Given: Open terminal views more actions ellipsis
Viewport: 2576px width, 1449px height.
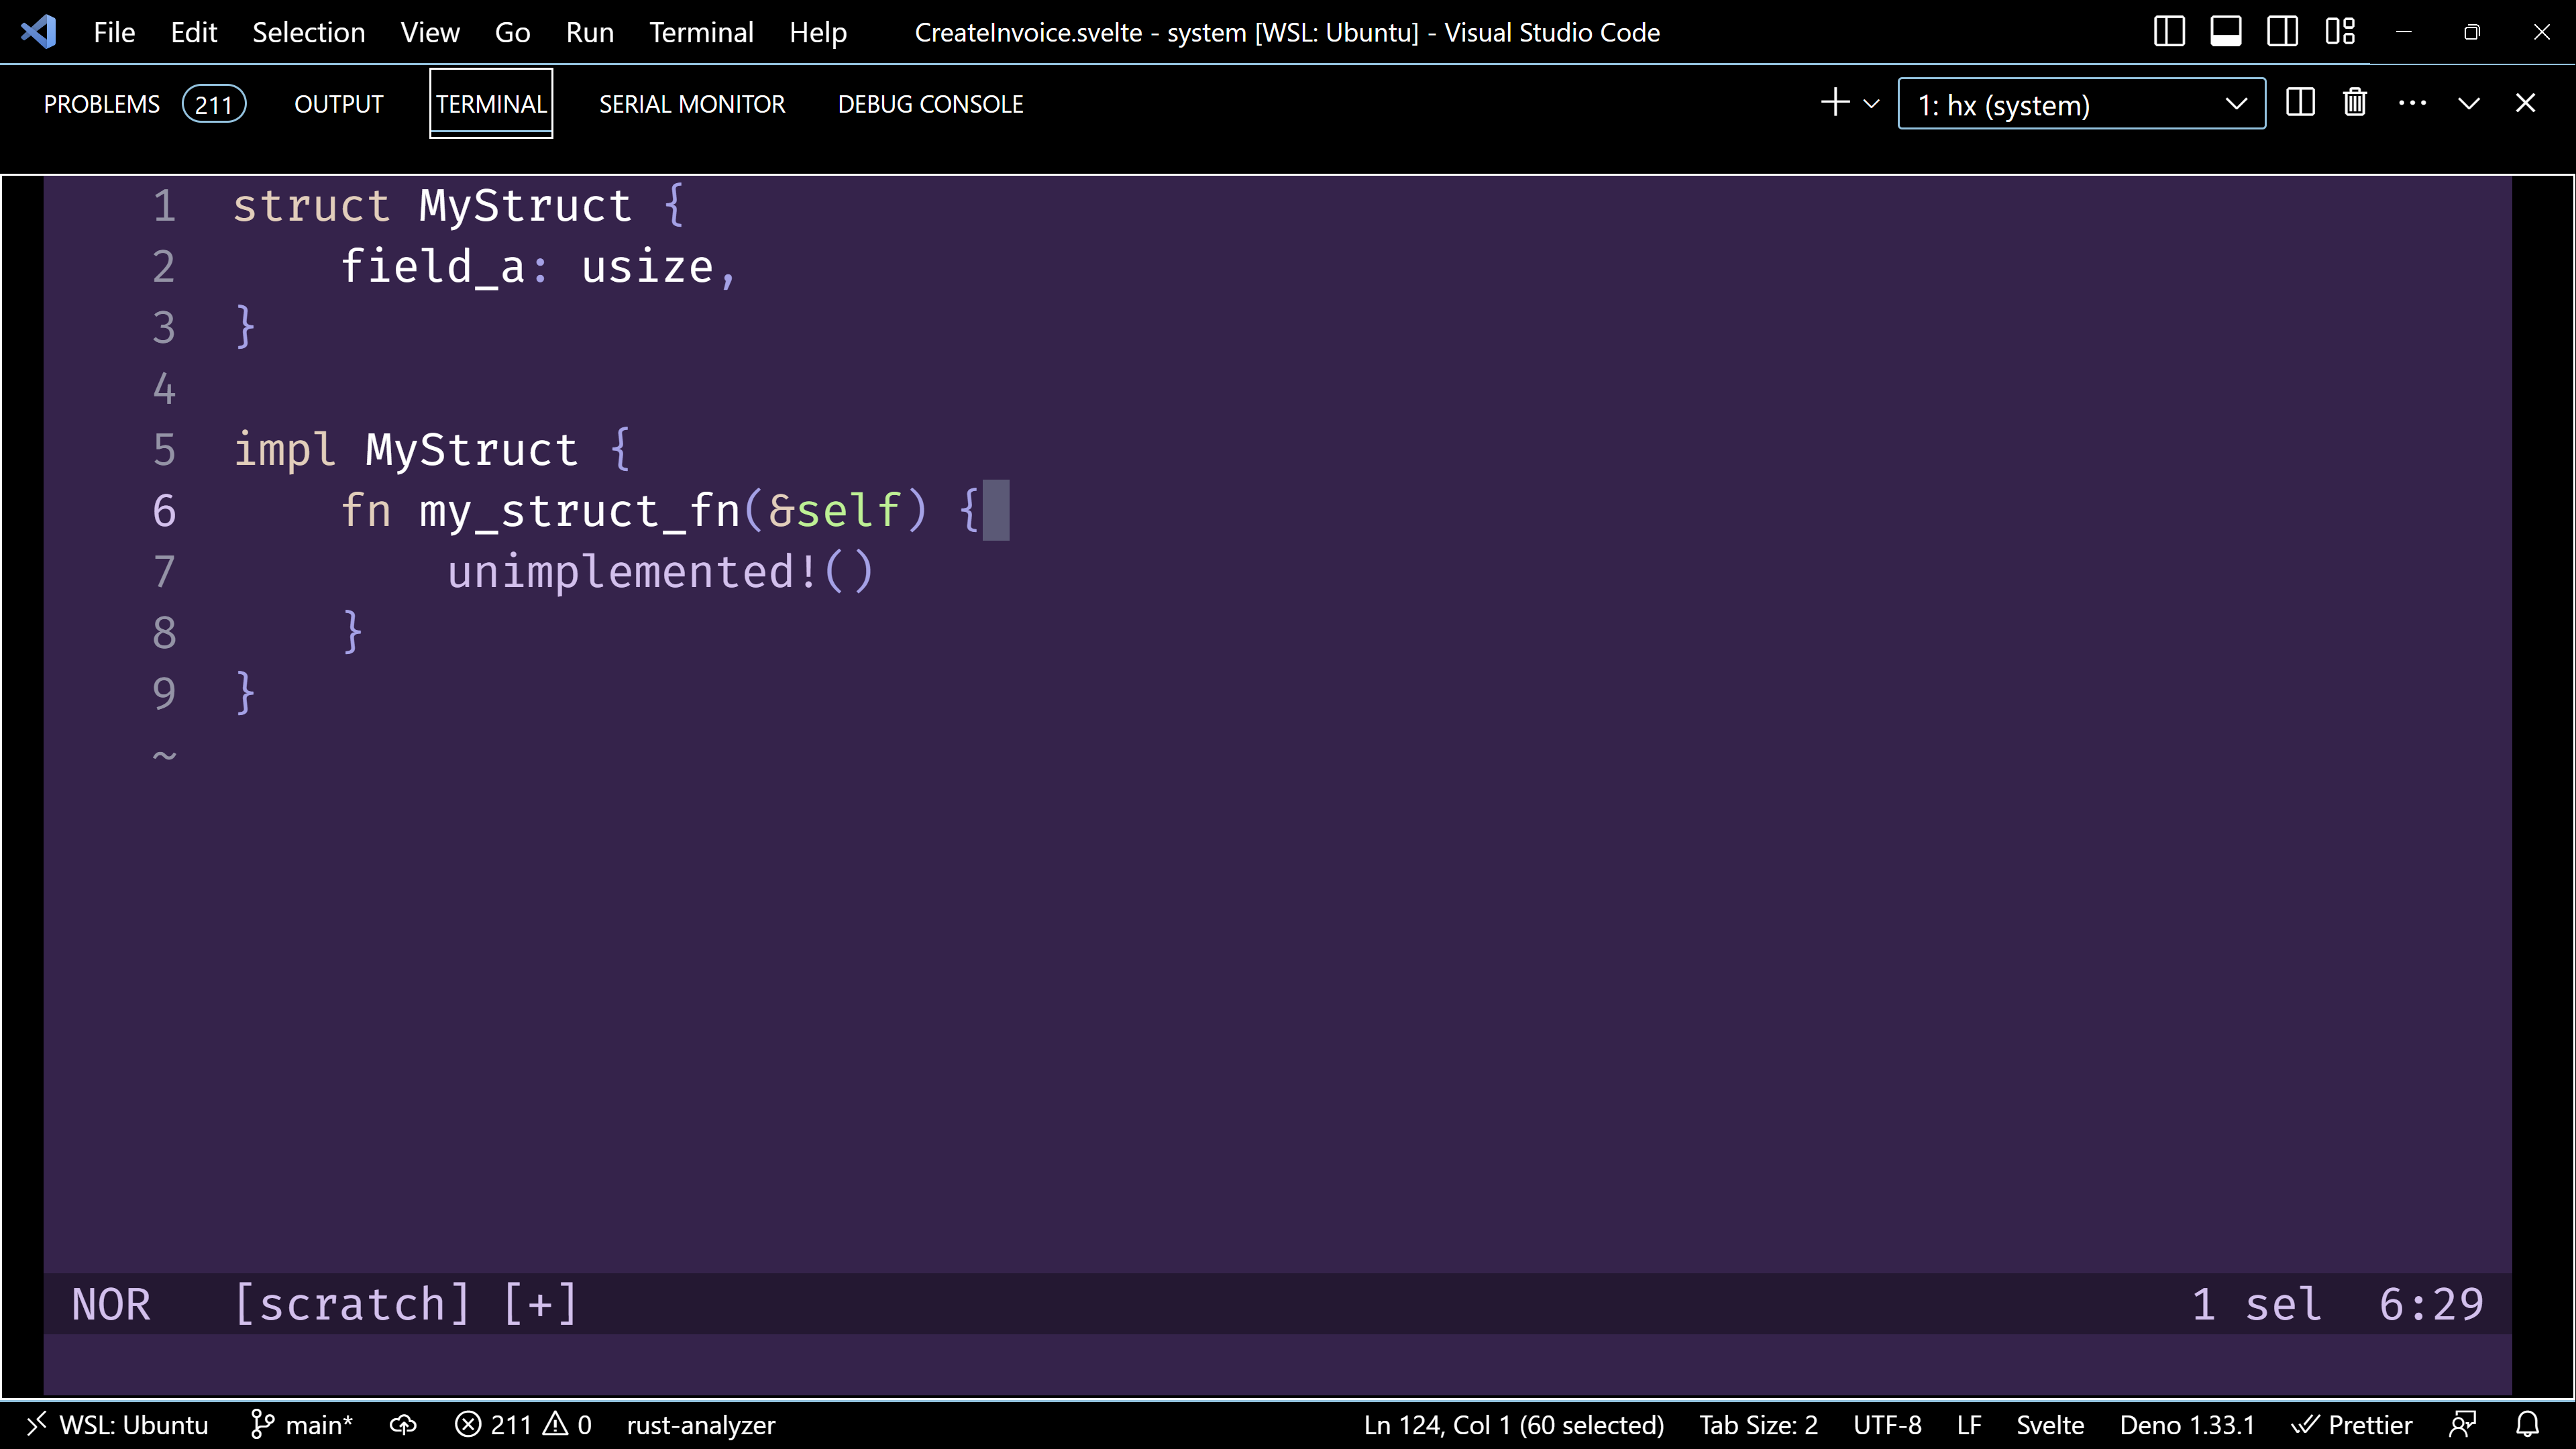Looking at the screenshot, I should tap(2413, 103).
